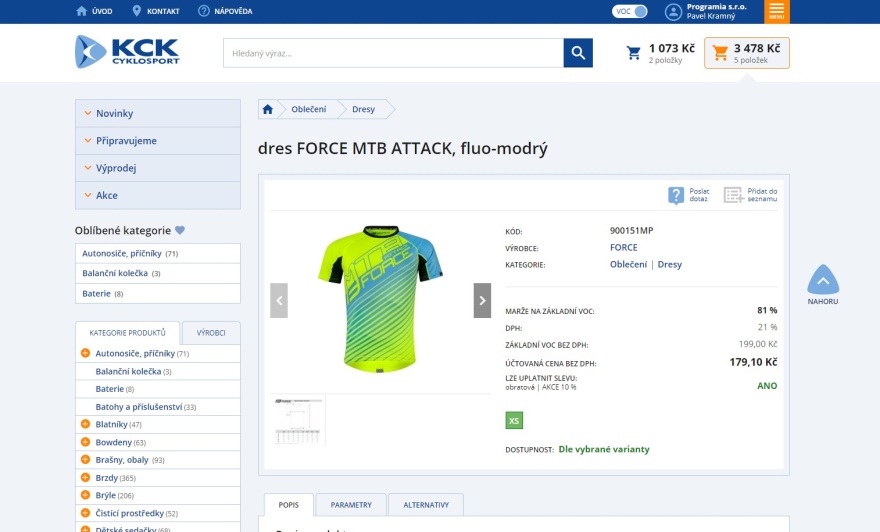Open Dresy category link in product details
The width and height of the screenshot is (880, 532).
tap(670, 264)
